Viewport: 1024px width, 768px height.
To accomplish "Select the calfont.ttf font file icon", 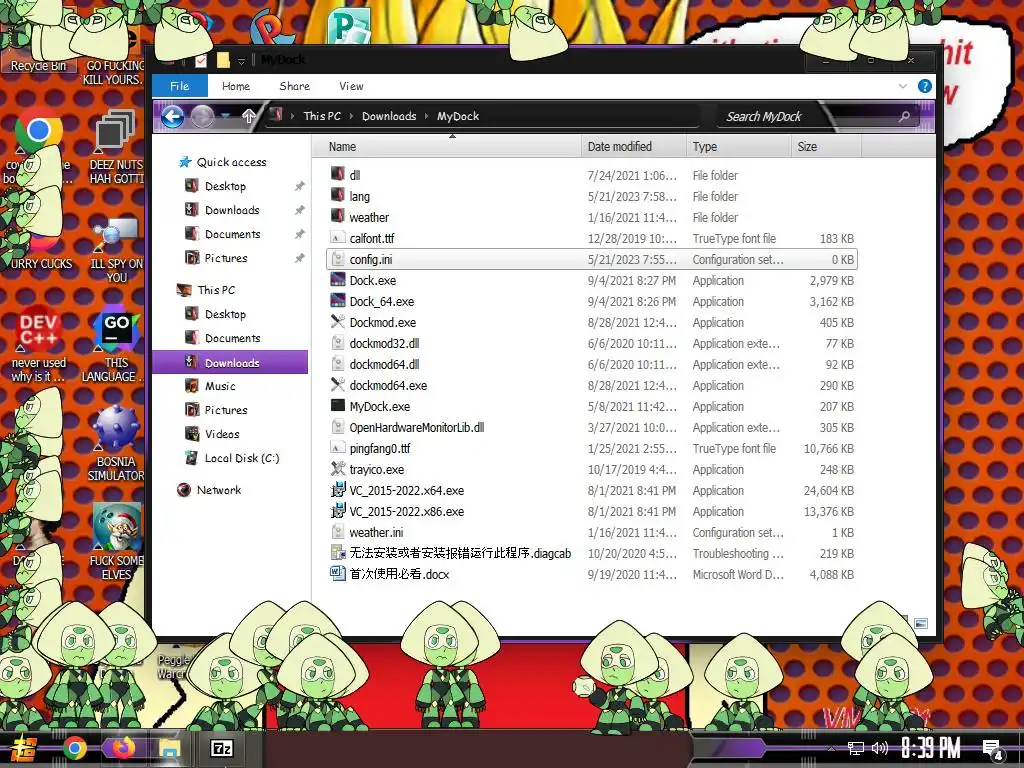I will pos(338,238).
